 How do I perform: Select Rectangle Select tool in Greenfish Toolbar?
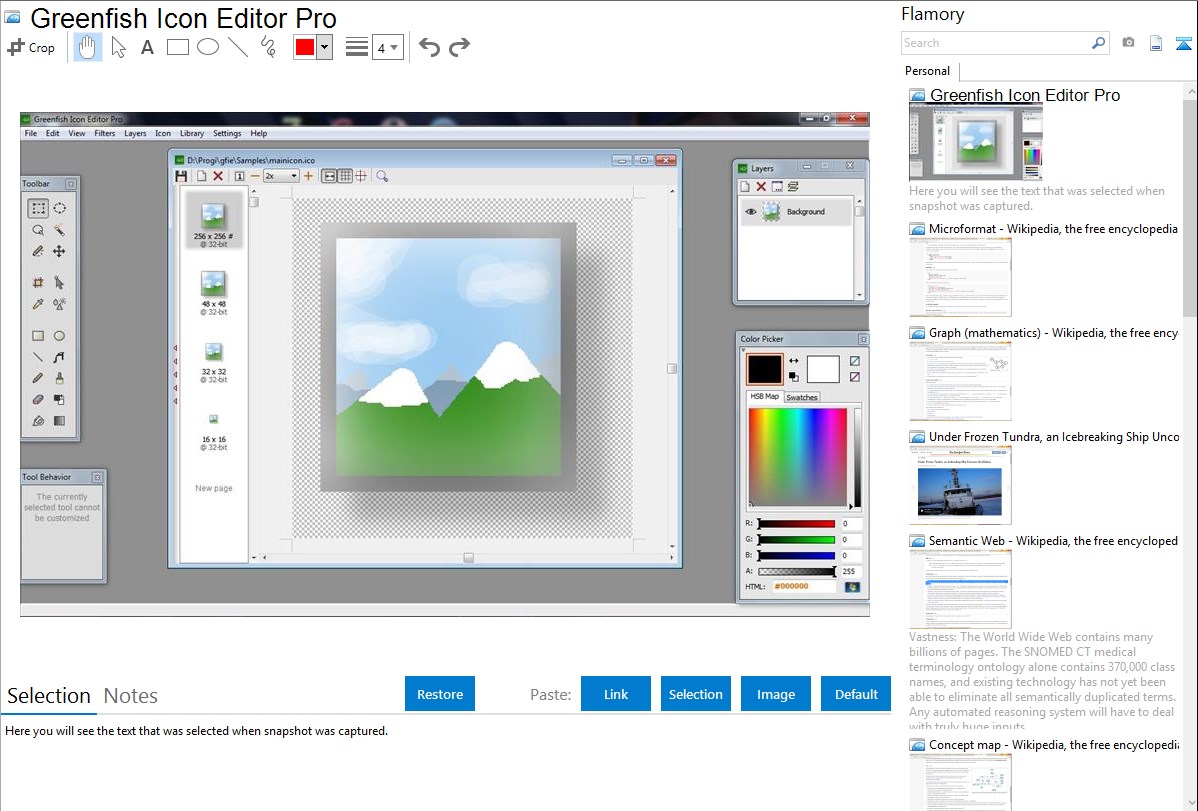38,208
